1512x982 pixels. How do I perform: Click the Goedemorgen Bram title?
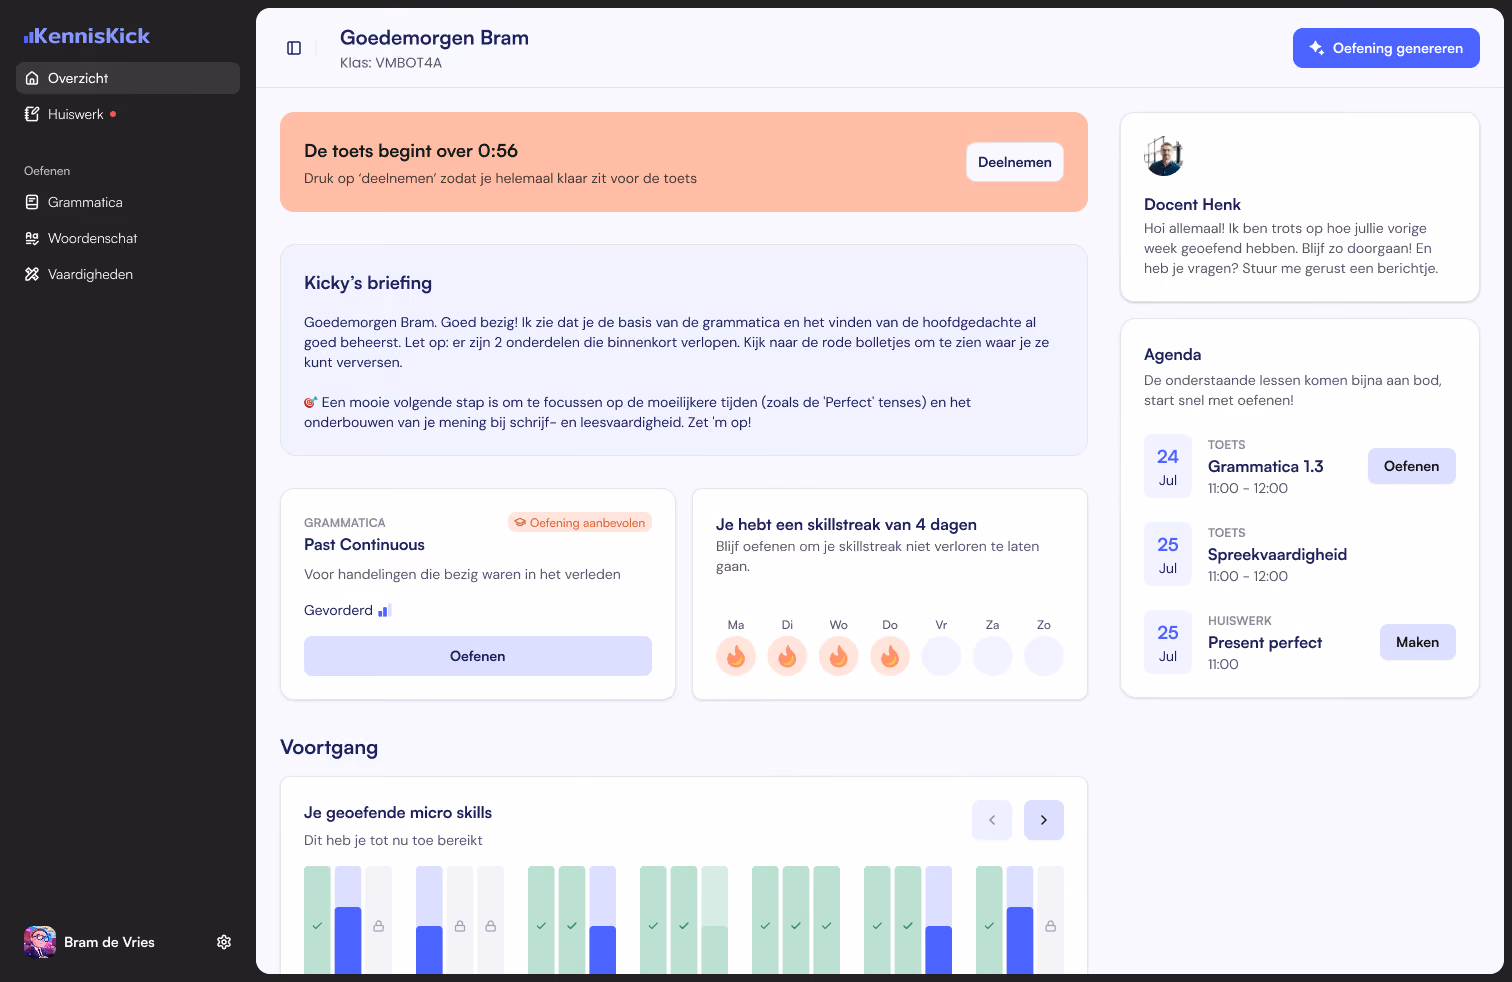tap(434, 38)
